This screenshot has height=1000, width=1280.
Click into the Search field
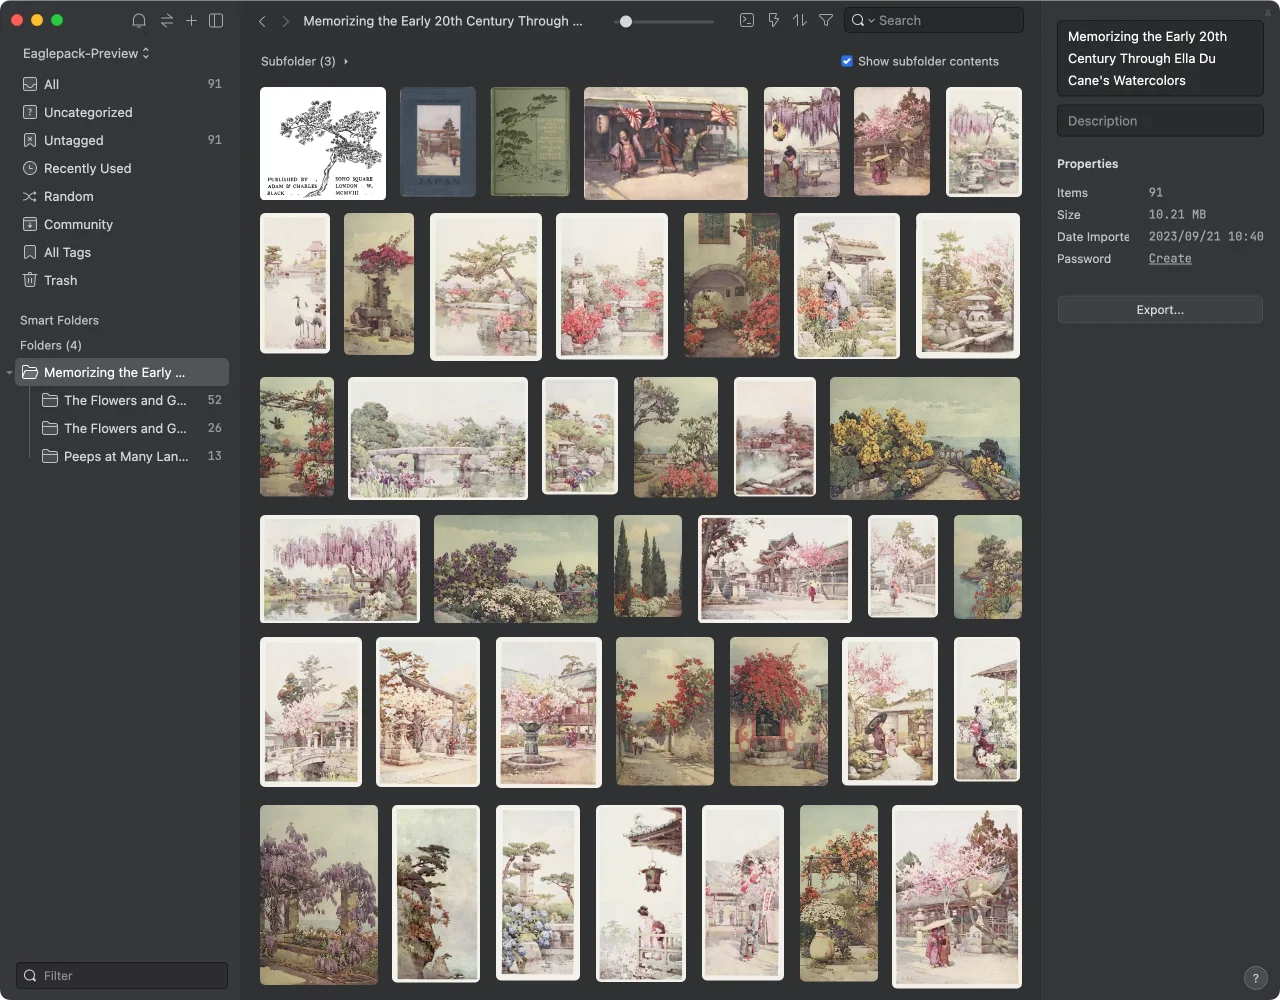934,20
